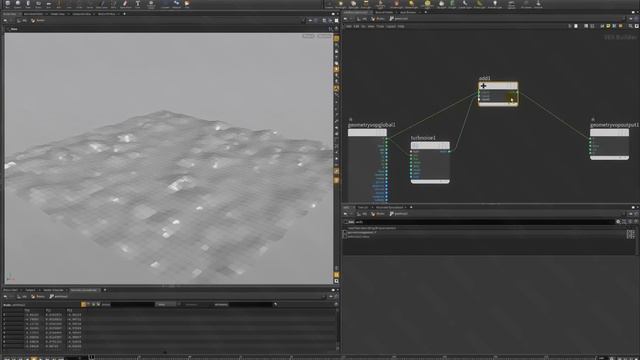This screenshot has height=360, width=640.
Task: Select the File shelf tool
Action: click(187, 4)
